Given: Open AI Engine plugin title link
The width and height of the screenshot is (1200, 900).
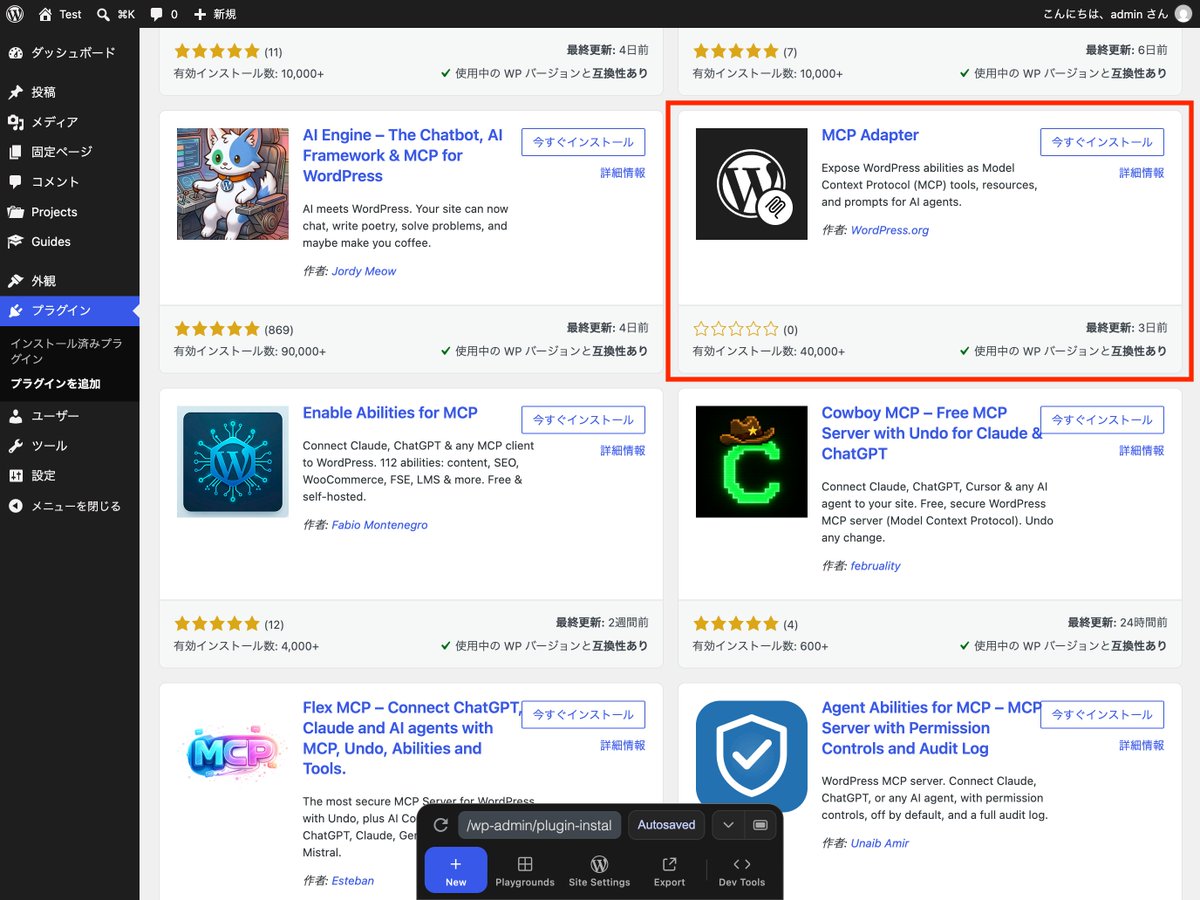Looking at the screenshot, I should 403,155.
